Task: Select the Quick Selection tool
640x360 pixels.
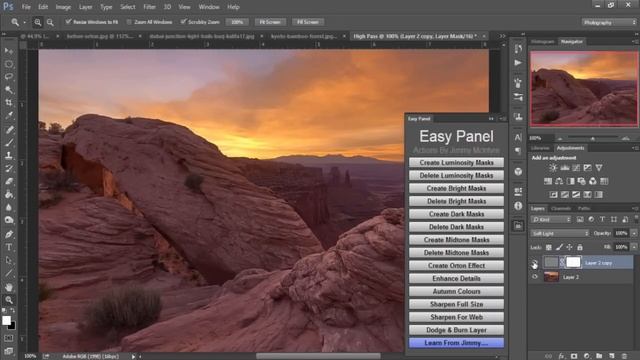Action: coord(9,90)
